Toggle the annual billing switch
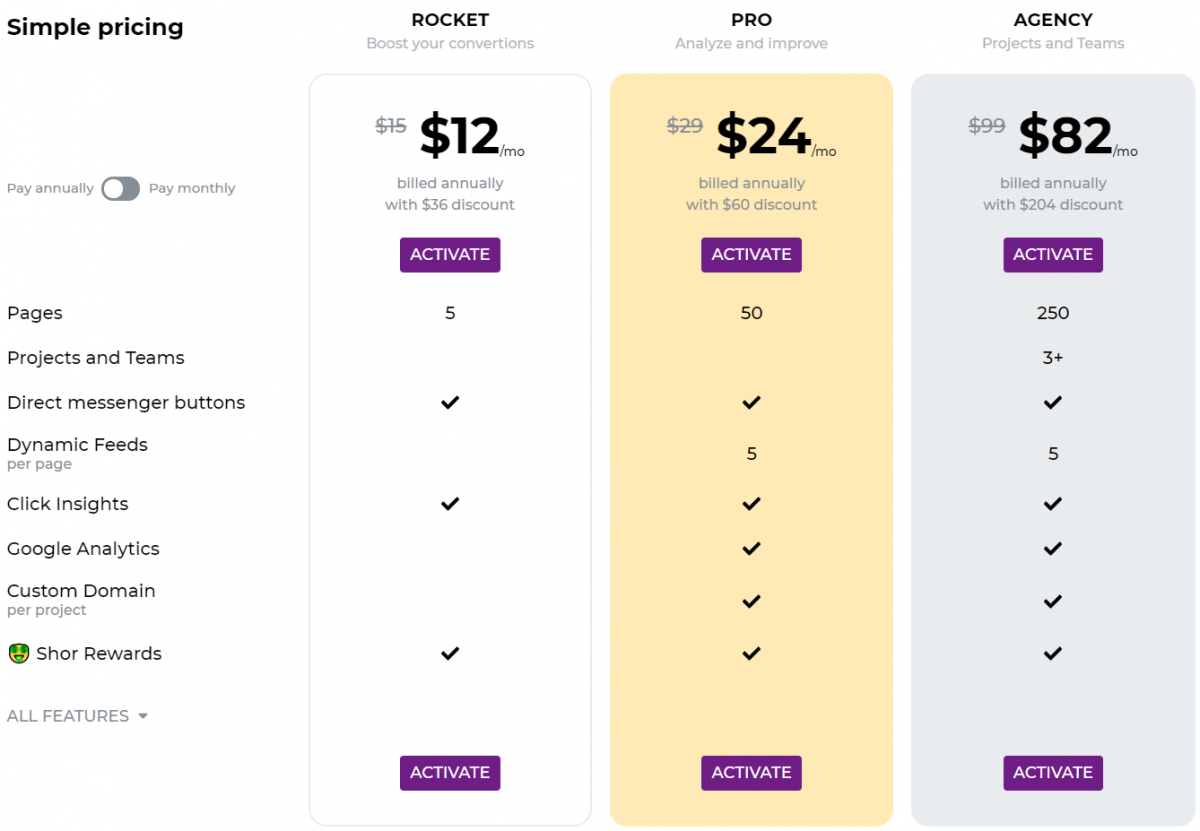The height and width of the screenshot is (831, 1200). point(120,188)
